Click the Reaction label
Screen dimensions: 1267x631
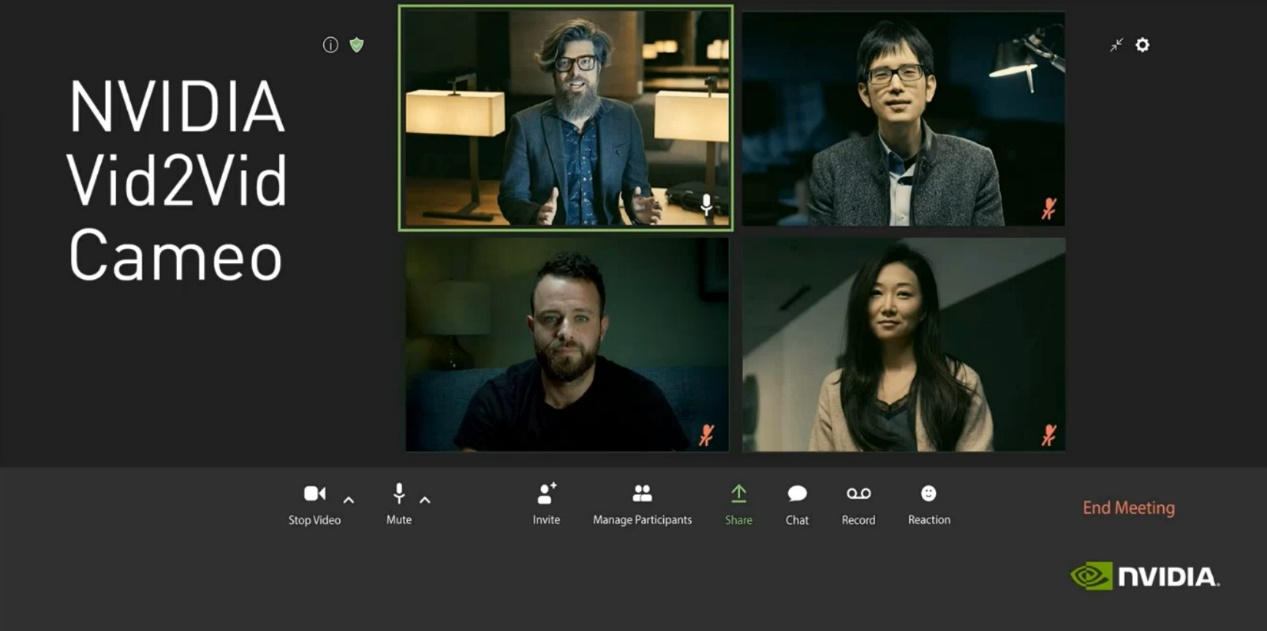[x=929, y=520]
